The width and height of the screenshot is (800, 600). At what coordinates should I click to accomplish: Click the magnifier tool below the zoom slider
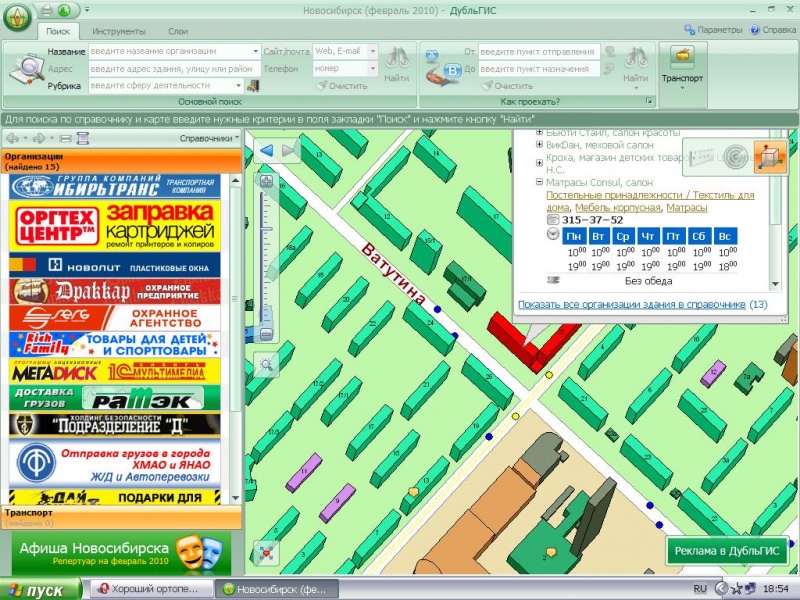pos(266,365)
